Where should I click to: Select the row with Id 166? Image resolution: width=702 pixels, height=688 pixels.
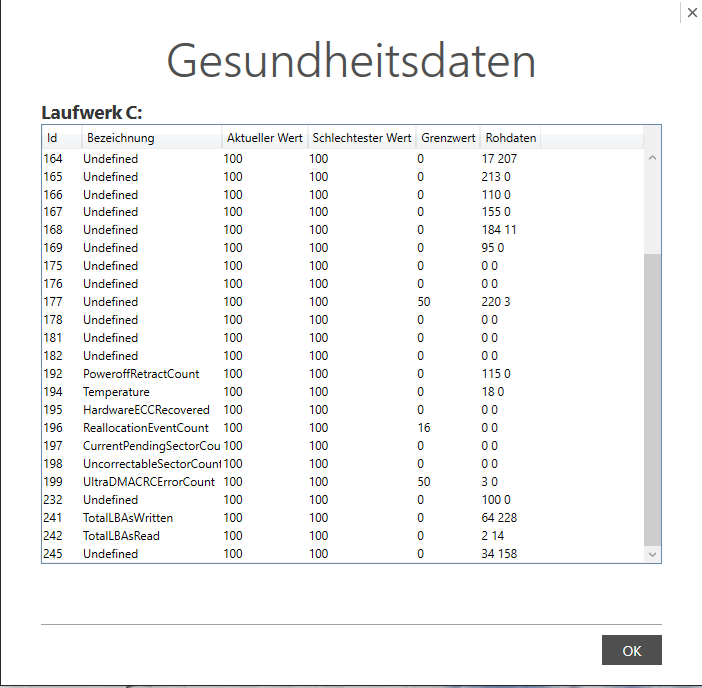(x=342, y=194)
